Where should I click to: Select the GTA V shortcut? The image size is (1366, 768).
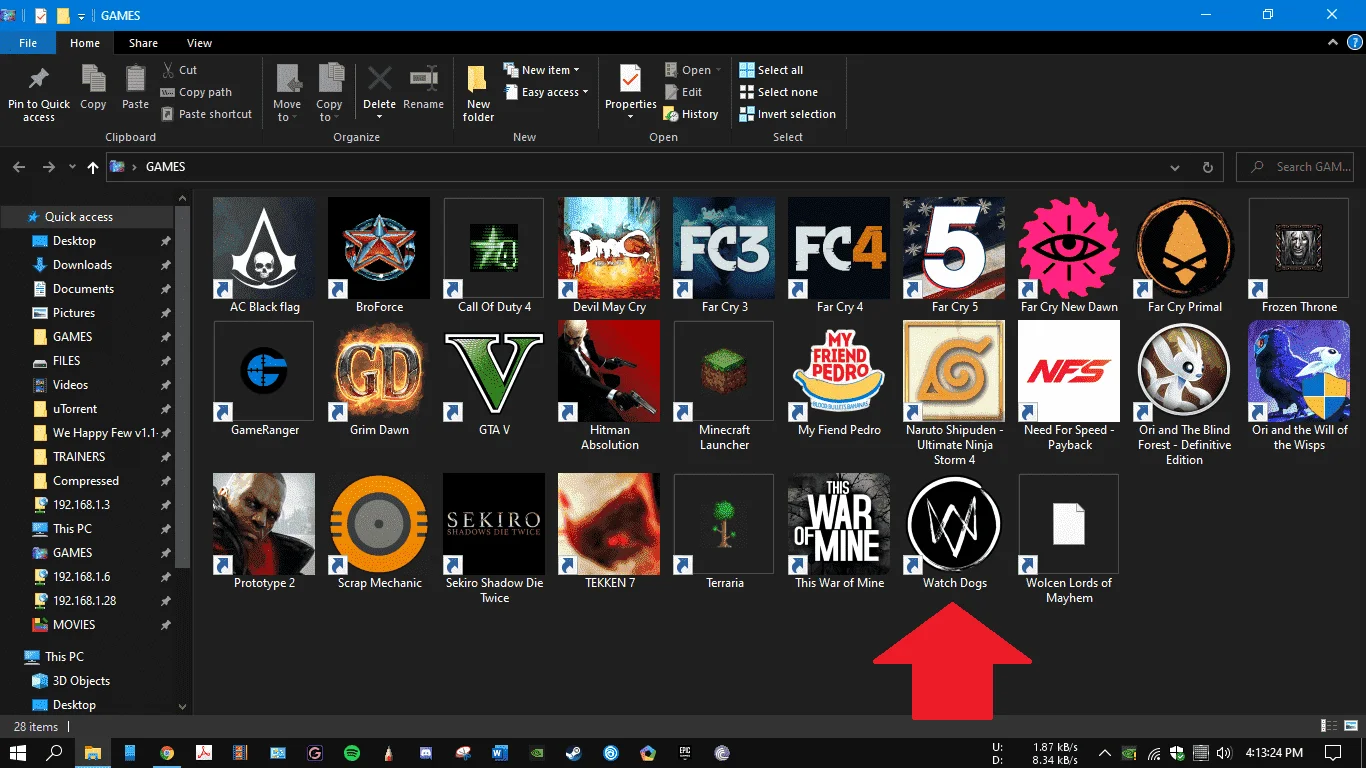[494, 379]
